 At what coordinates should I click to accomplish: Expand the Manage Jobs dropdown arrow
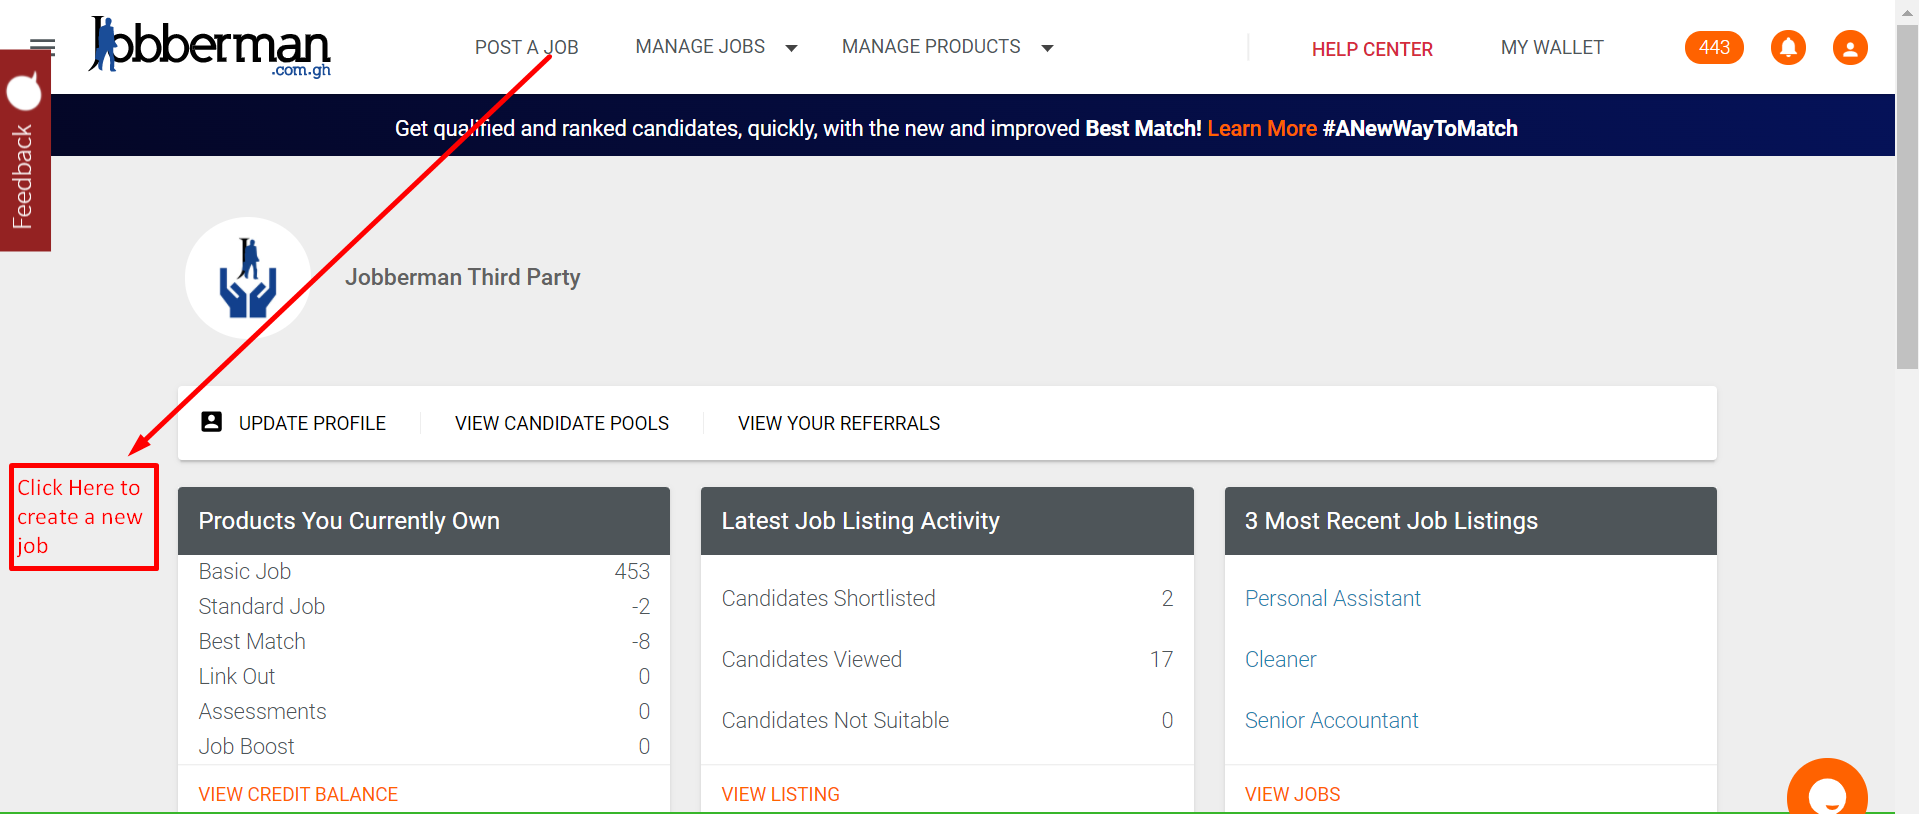point(791,48)
